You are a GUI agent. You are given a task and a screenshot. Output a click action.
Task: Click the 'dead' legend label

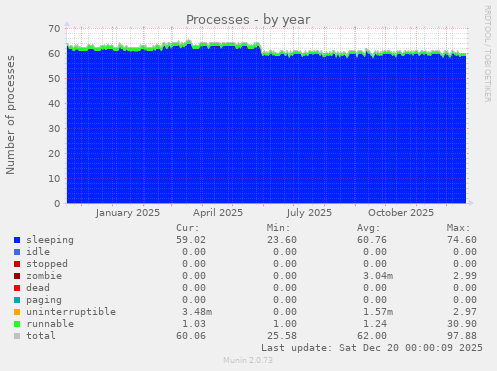tap(38, 288)
